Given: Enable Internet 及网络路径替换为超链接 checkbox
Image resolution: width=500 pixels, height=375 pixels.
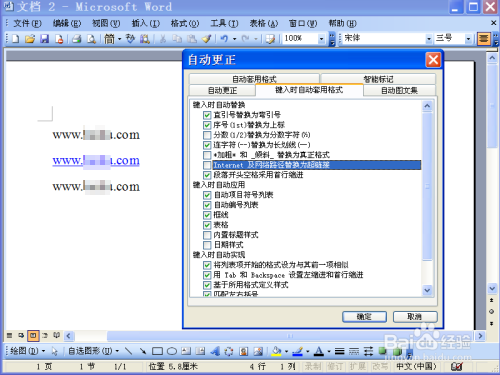Looking at the screenshot, I should [x=207, y=165].
